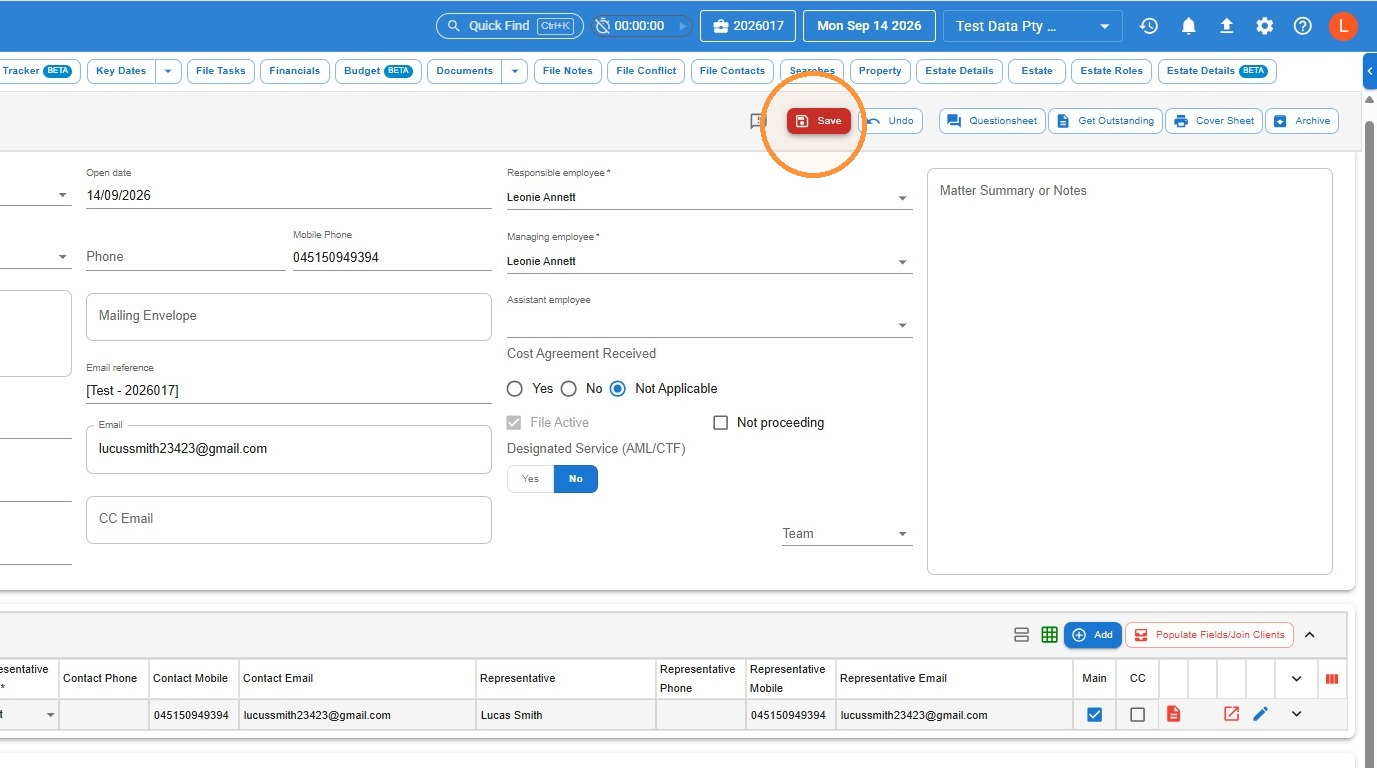The height and width of the screenshot is (768, 1377).
Task: Select Yes for Cost Agreement Received
Action: pos(515,389)
